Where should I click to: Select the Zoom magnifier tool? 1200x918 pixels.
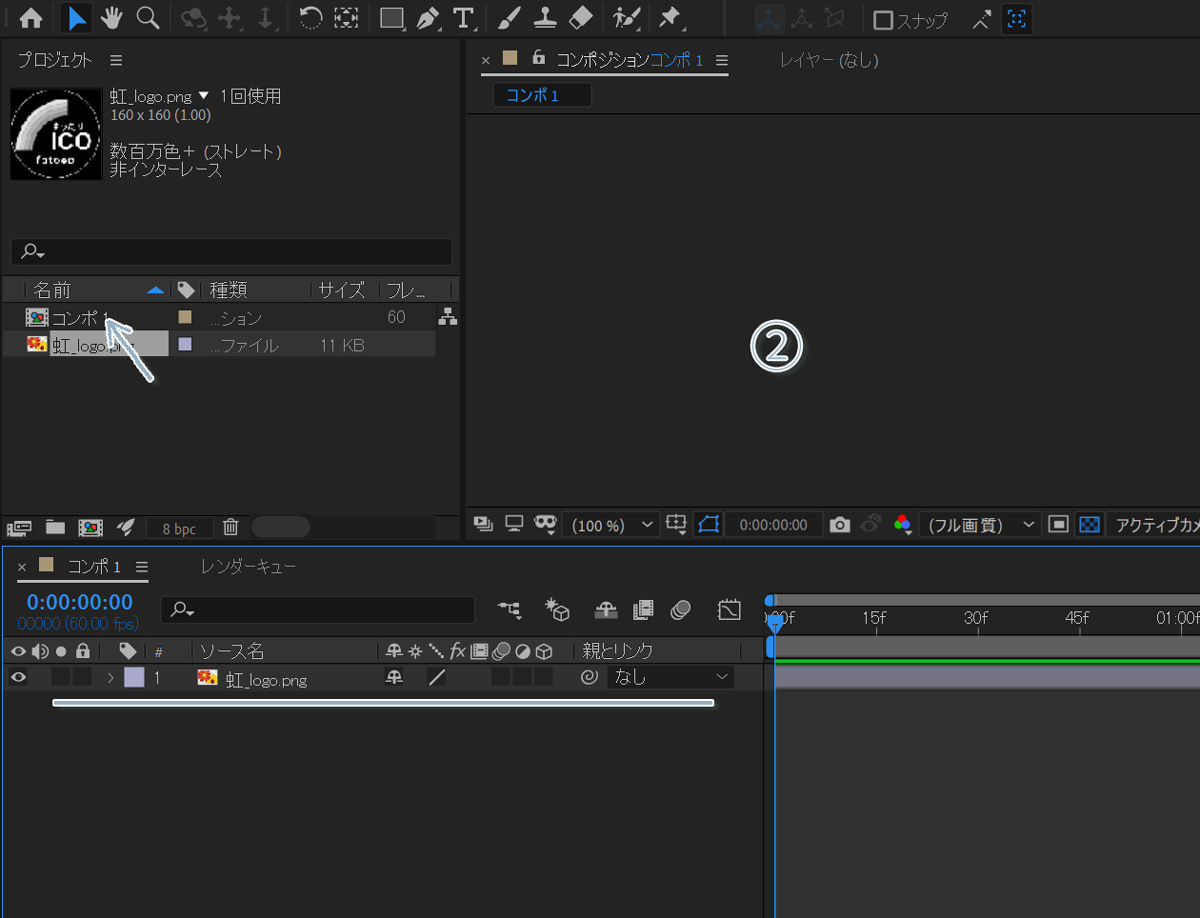tap(147, 18)
